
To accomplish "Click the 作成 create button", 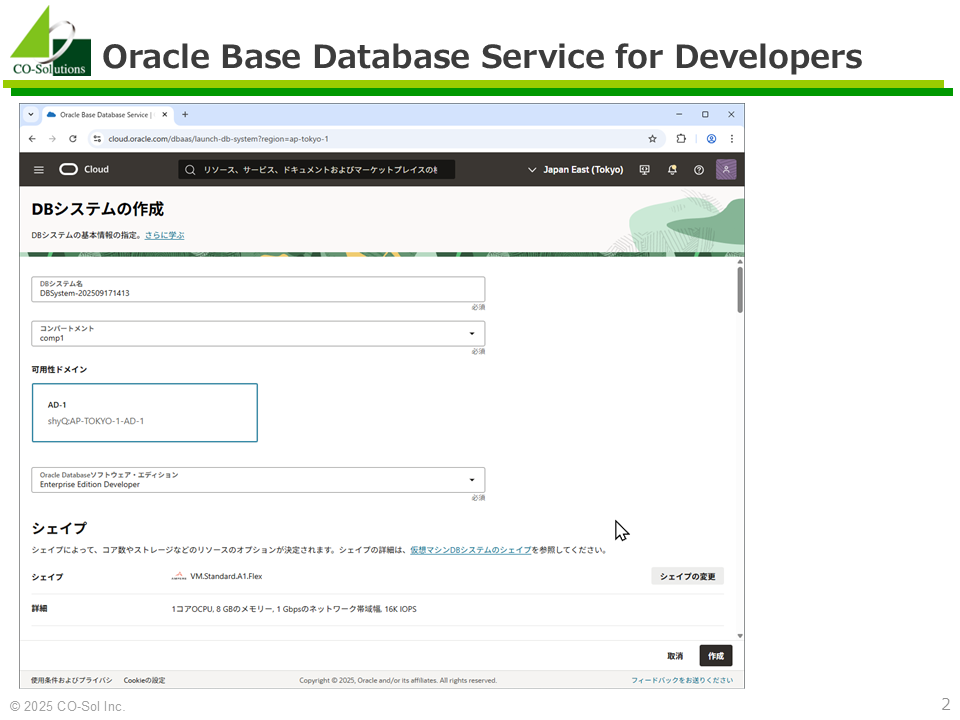I will tap(716, 656).
